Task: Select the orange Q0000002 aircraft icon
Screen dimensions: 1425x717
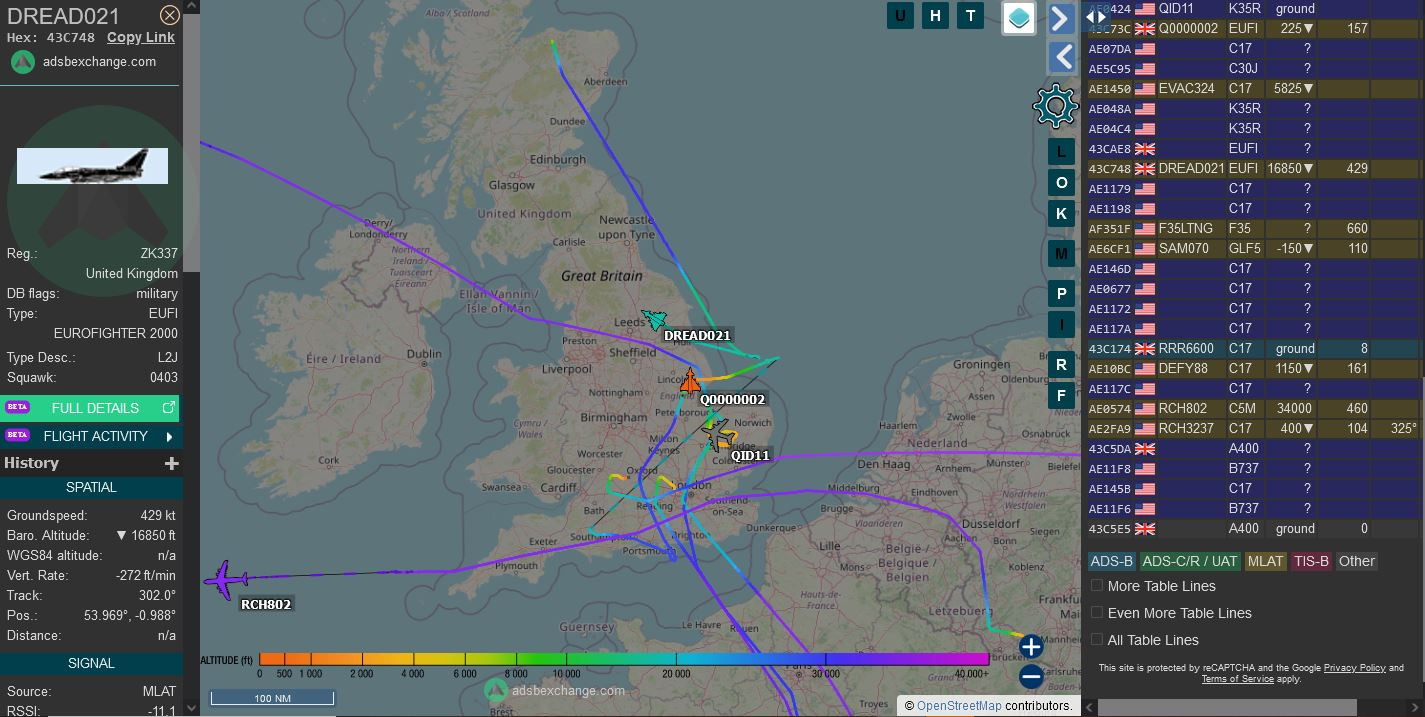Action: point(690,381)
